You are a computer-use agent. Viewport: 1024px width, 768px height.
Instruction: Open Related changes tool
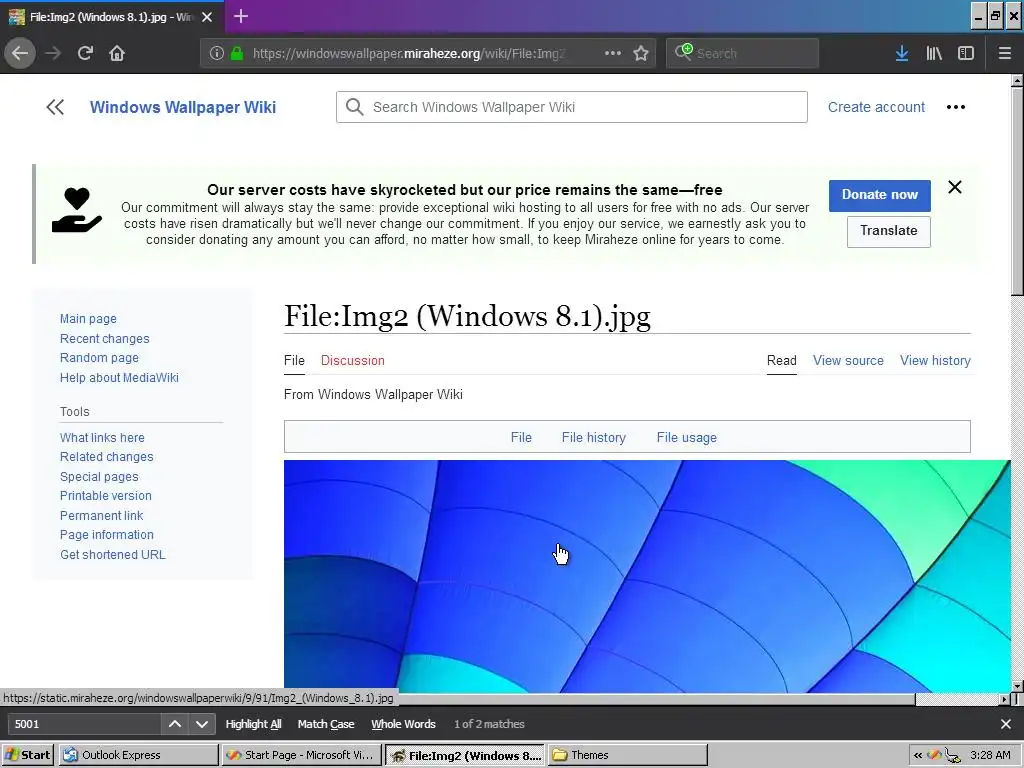click(x=106, y=456)
